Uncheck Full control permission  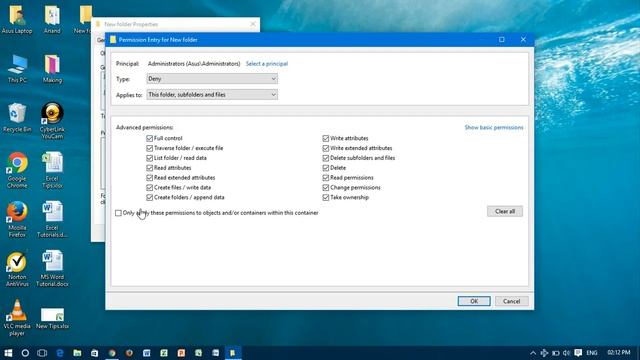(x=149, y=138)
